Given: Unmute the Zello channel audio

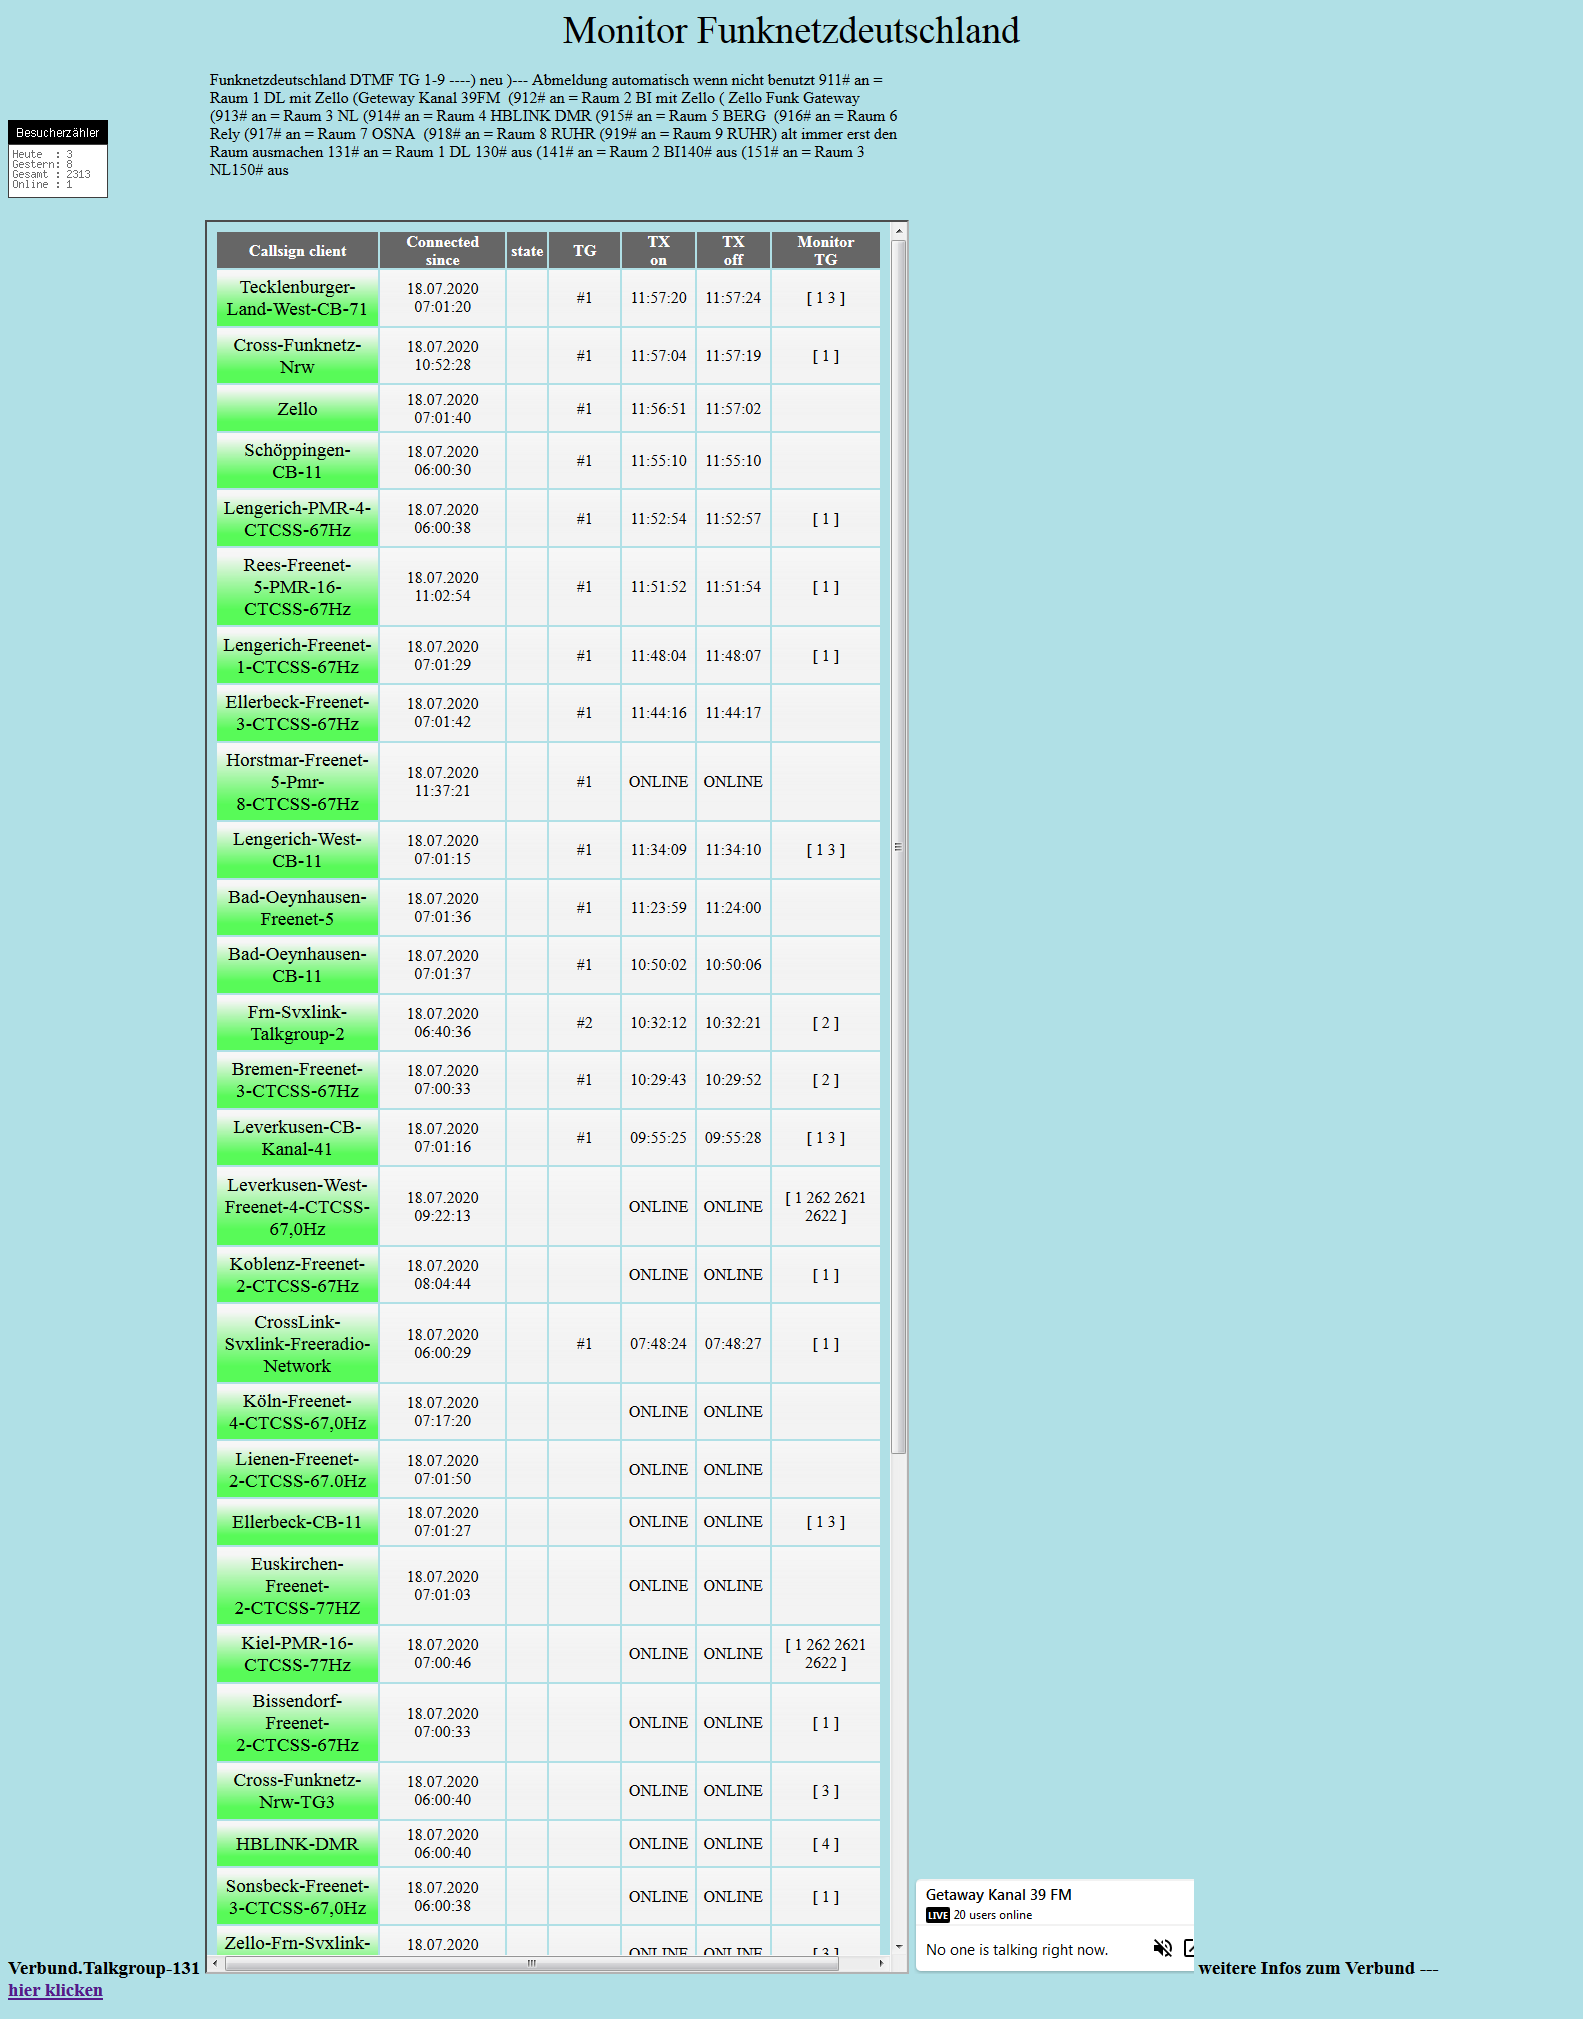Looking at the screenshot, I should pyautogui.click(x=1162, y=1948).
